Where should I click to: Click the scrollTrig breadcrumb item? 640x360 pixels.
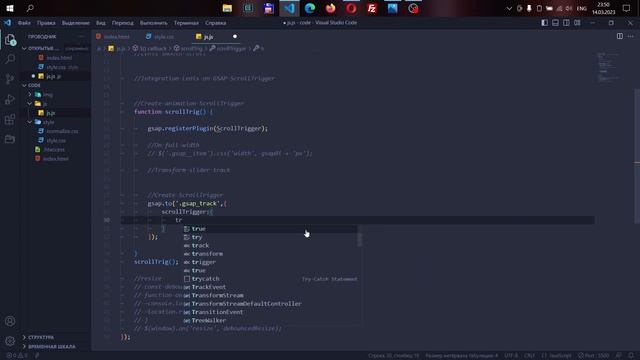click(189, 49)
